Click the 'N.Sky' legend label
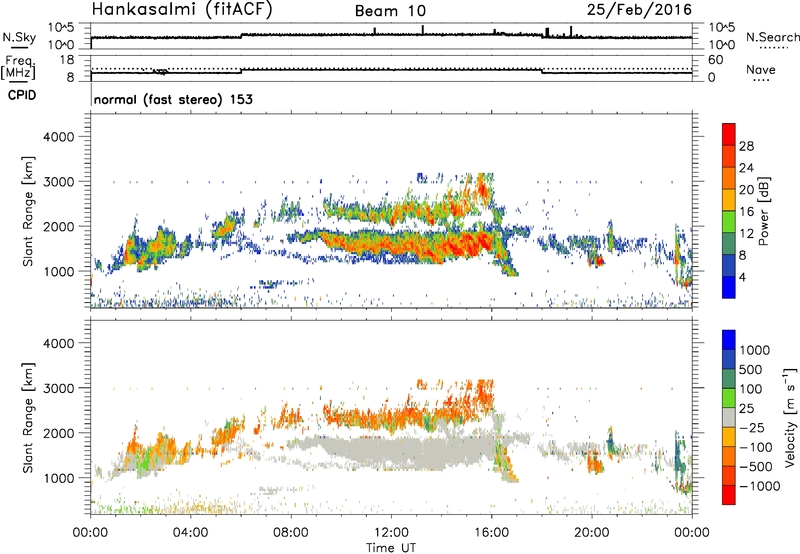This screenshot has height=554, width=800. click(19, 37)
